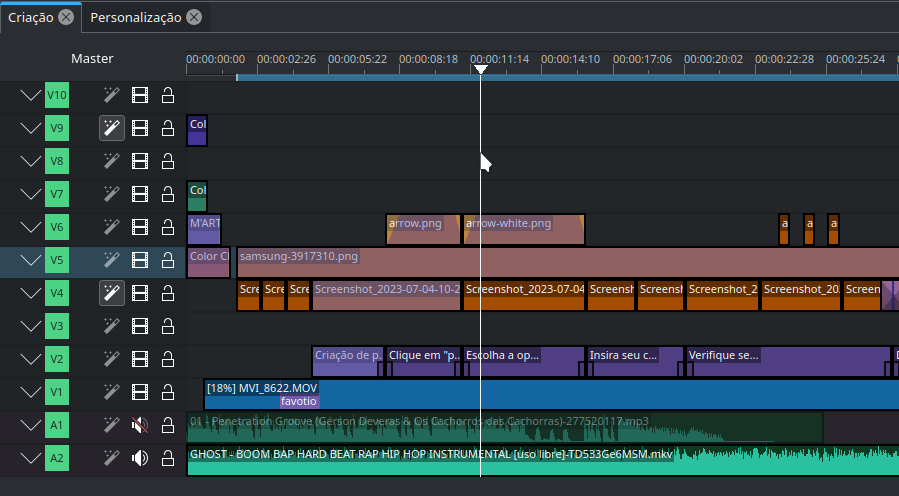The width and height of the screenshot is (899, 496).
Task: Toggle effects wand on track V4
Action: tap(112, 293)
